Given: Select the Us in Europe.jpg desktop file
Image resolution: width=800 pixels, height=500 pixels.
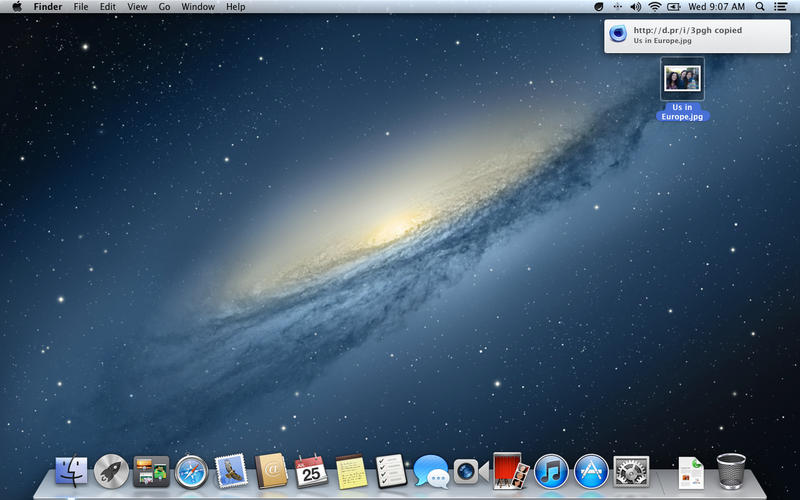Looking at the screenshot, I should pos(682,78).
